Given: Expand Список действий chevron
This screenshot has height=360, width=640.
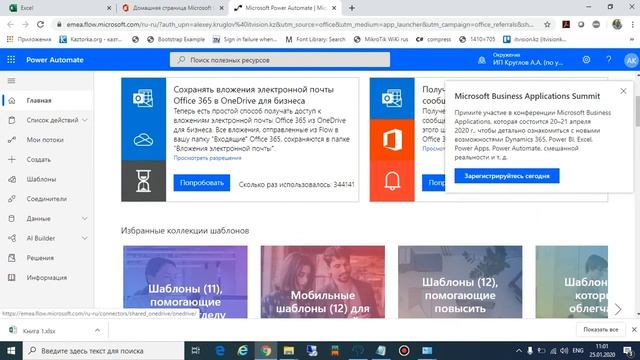Looking at the screenshot, I should (x=84, y=120).
